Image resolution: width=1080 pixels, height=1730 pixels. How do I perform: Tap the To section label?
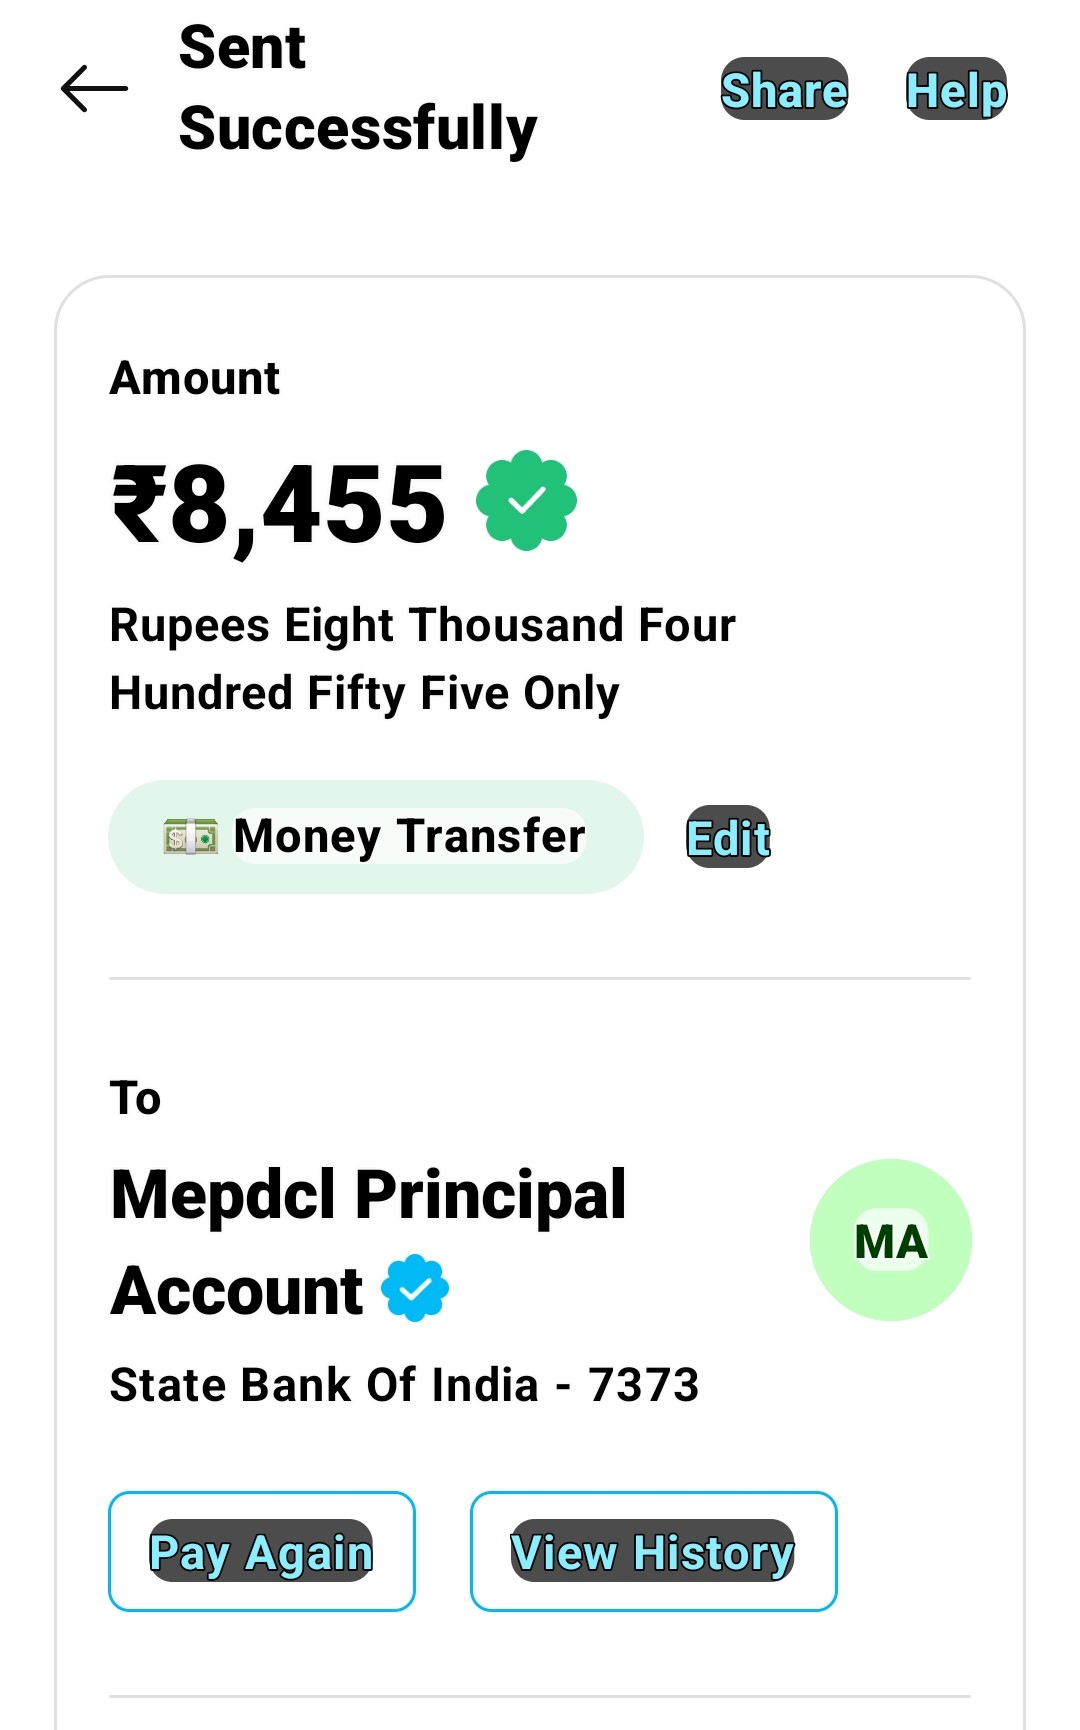click(x=135, y=1098)
